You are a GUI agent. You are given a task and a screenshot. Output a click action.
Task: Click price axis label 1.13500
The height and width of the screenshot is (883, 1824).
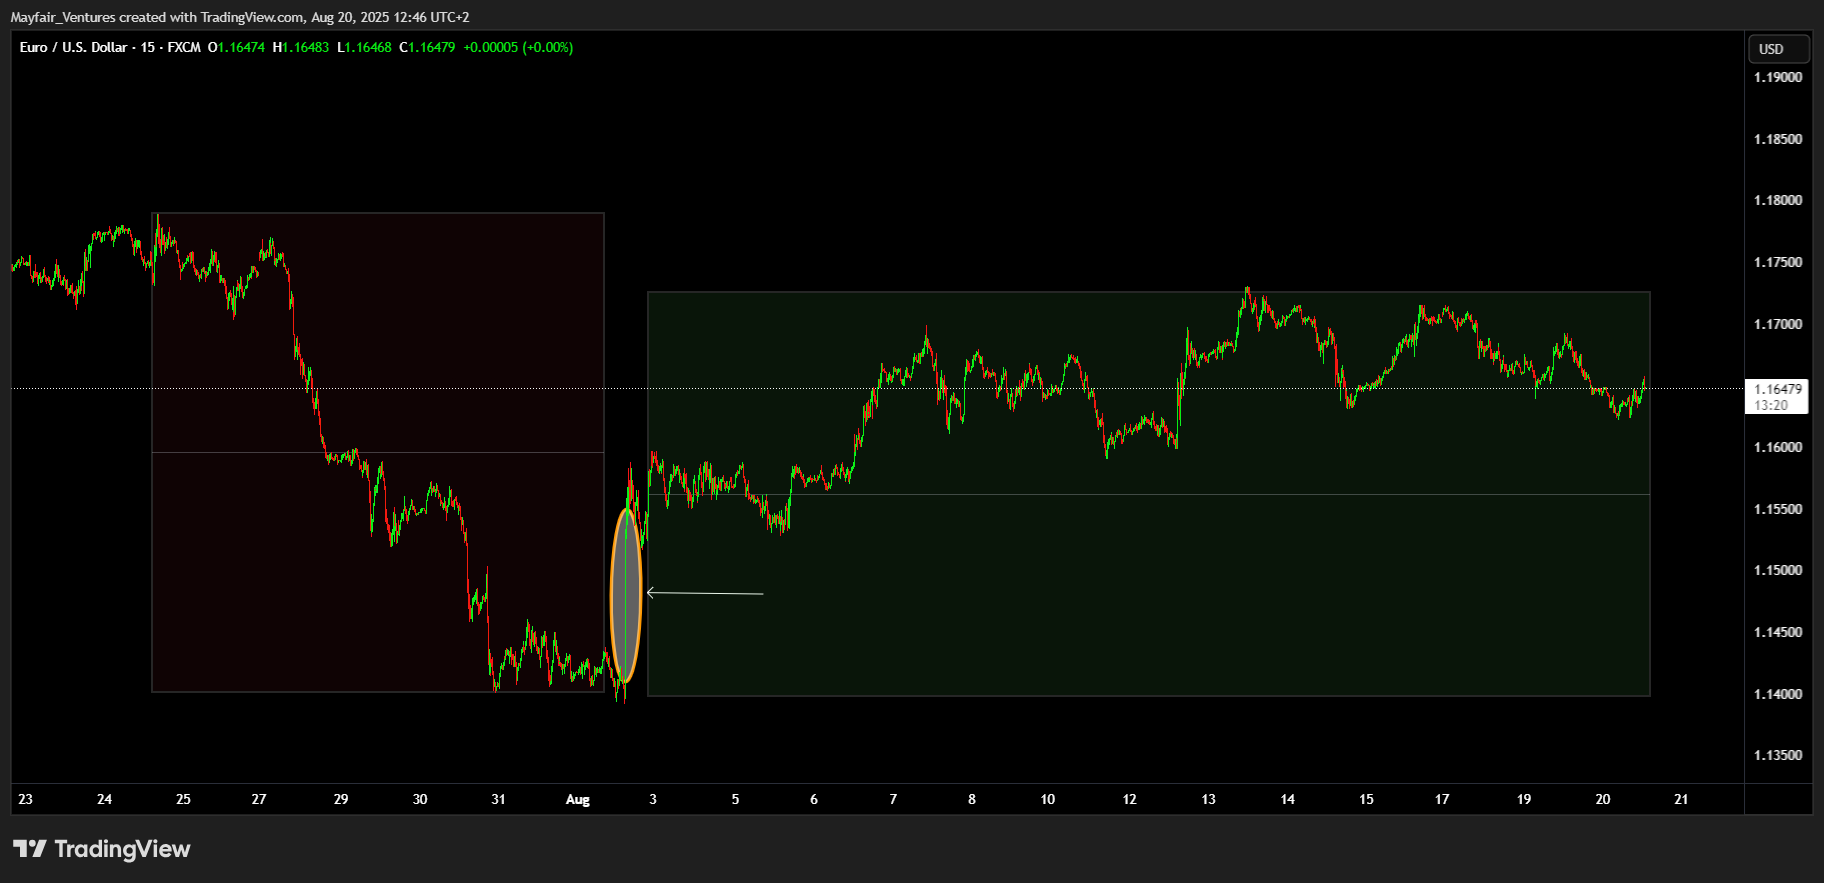point(1778,755)
